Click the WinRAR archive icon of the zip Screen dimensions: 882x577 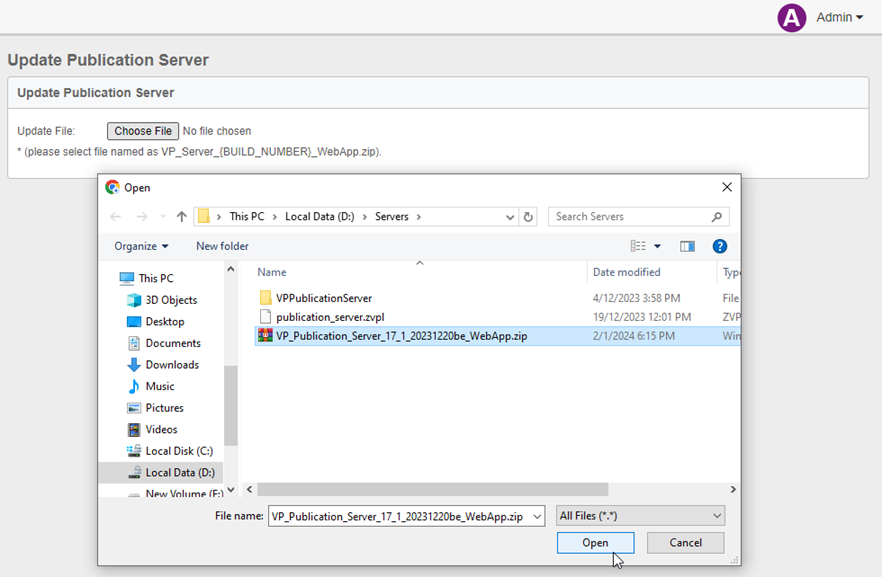pos(266,336)
